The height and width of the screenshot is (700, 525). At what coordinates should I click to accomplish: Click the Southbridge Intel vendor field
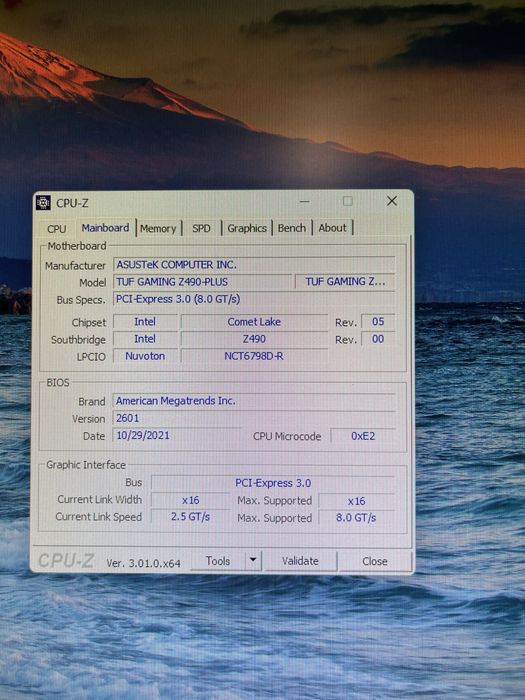(x=145, y=339)
